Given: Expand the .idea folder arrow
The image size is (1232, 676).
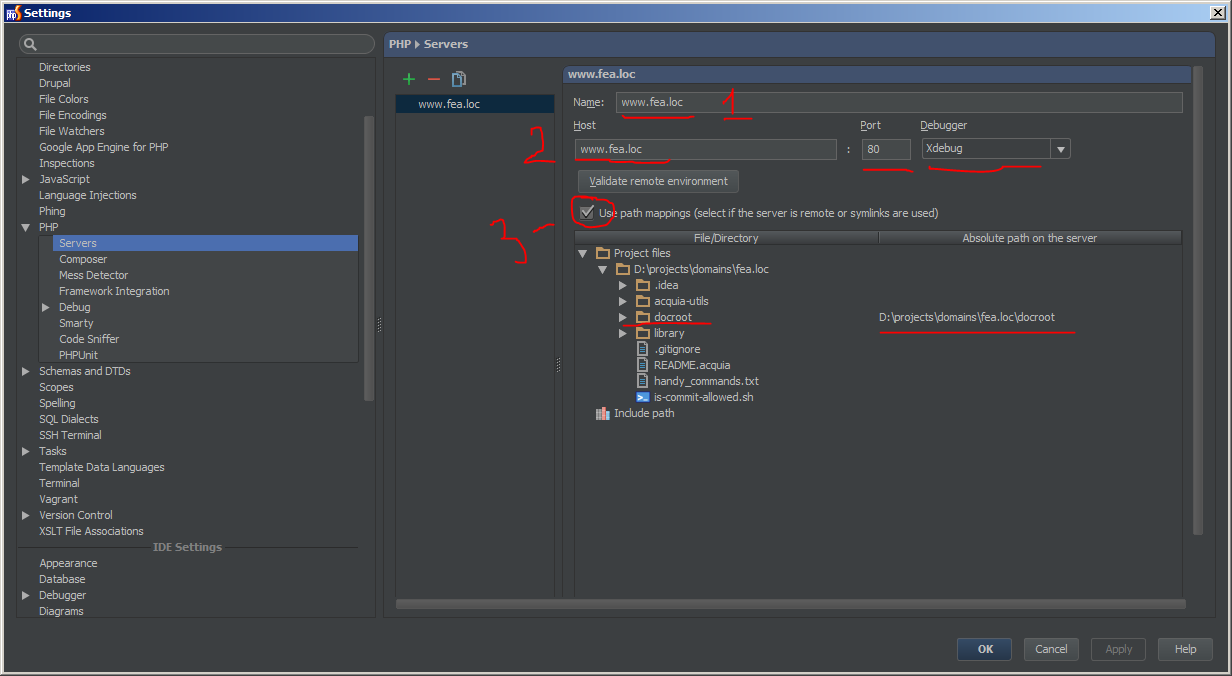Looking at the screenshot, I should [623, 285].
